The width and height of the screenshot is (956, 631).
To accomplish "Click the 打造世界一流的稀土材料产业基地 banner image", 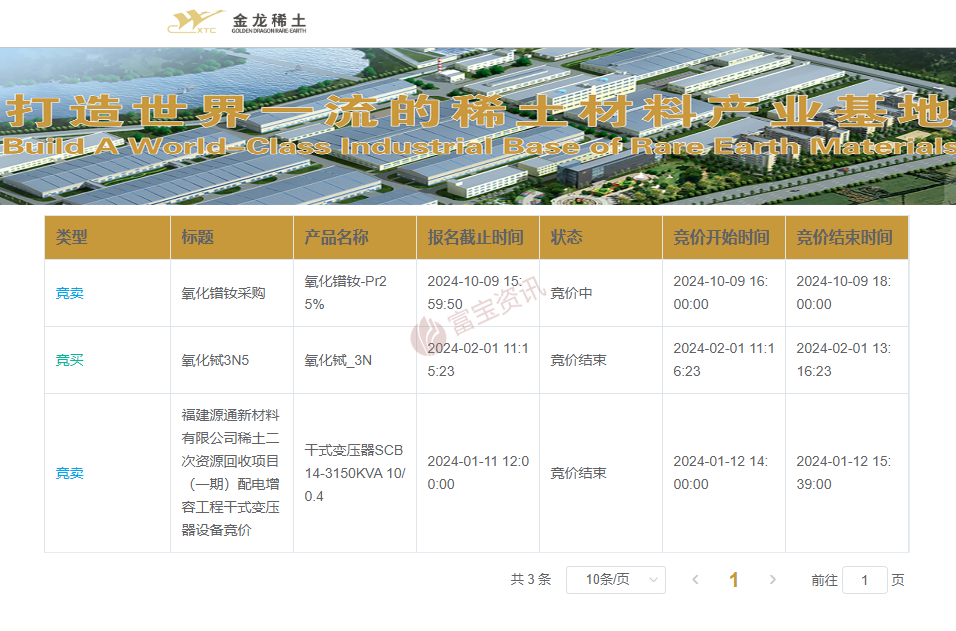I will pyautogui.click(x=478, y=126).
